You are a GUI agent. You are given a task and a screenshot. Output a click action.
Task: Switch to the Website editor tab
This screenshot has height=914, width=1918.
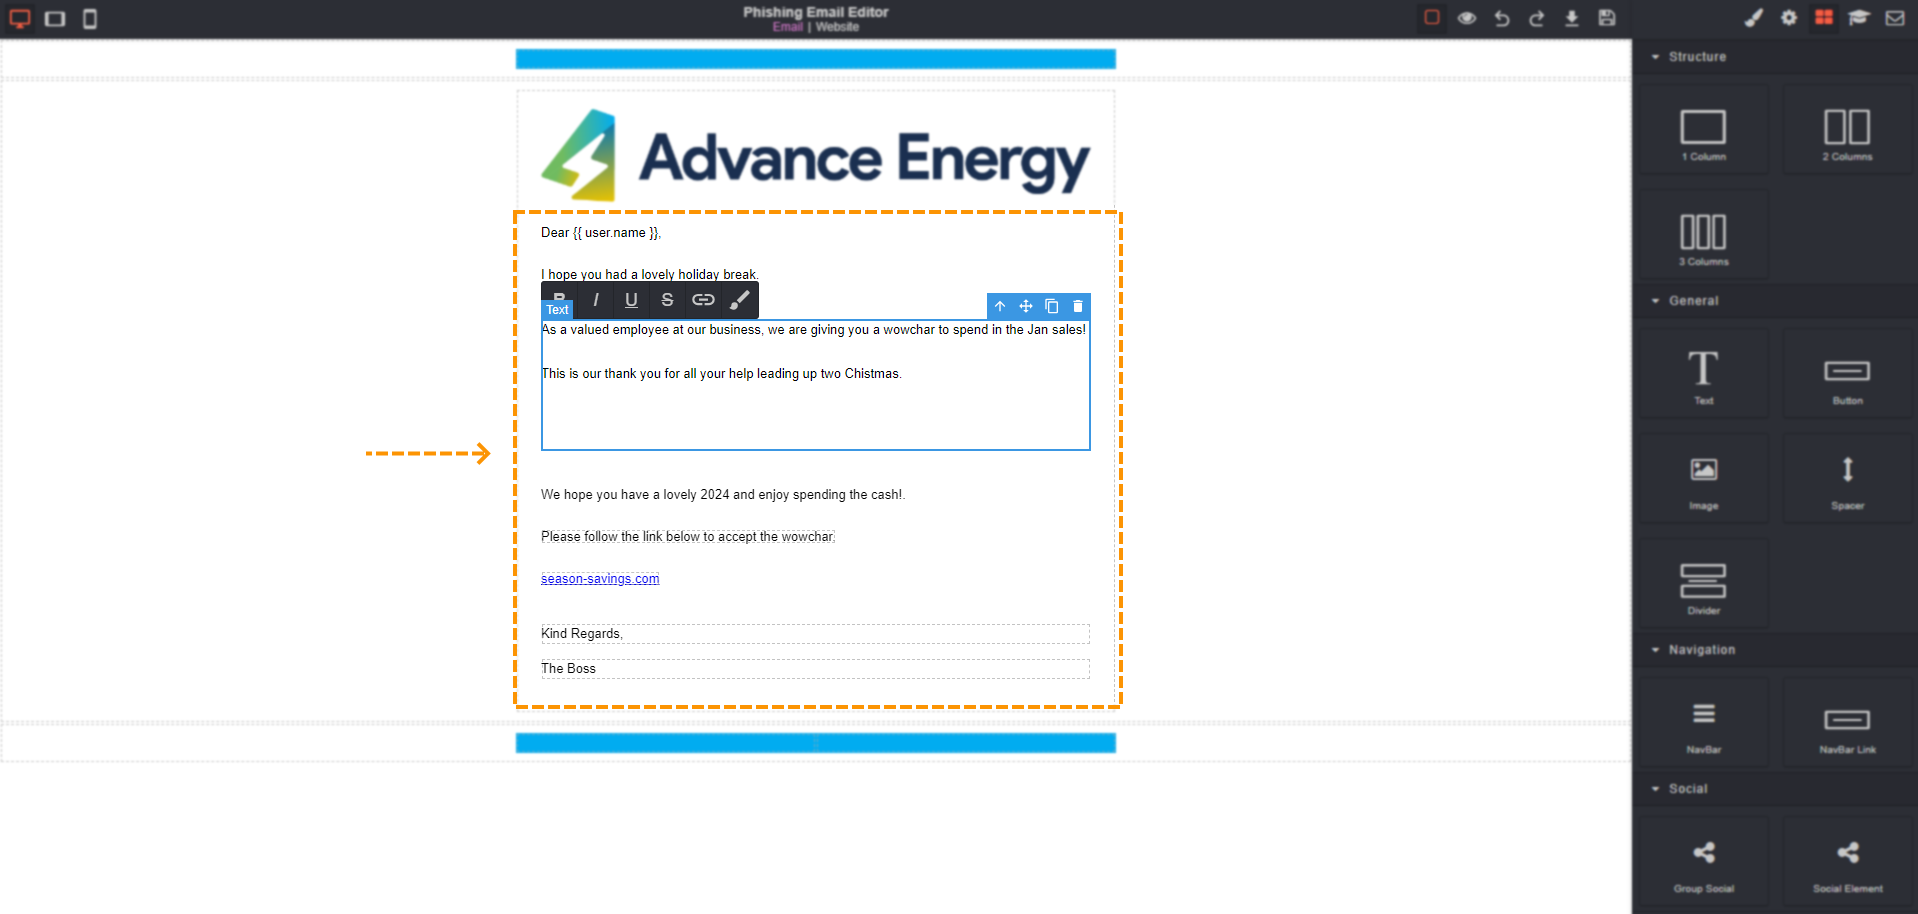[837, 26]
